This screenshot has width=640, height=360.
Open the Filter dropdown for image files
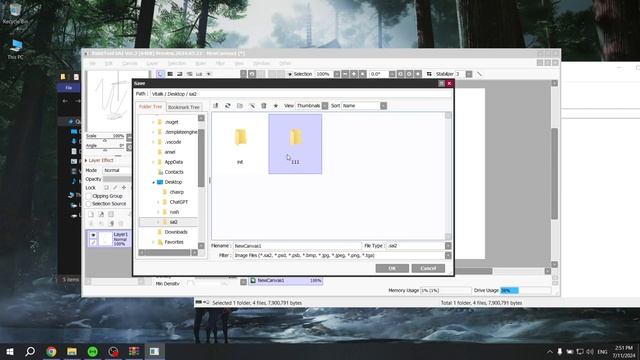[x=342, y=256]
